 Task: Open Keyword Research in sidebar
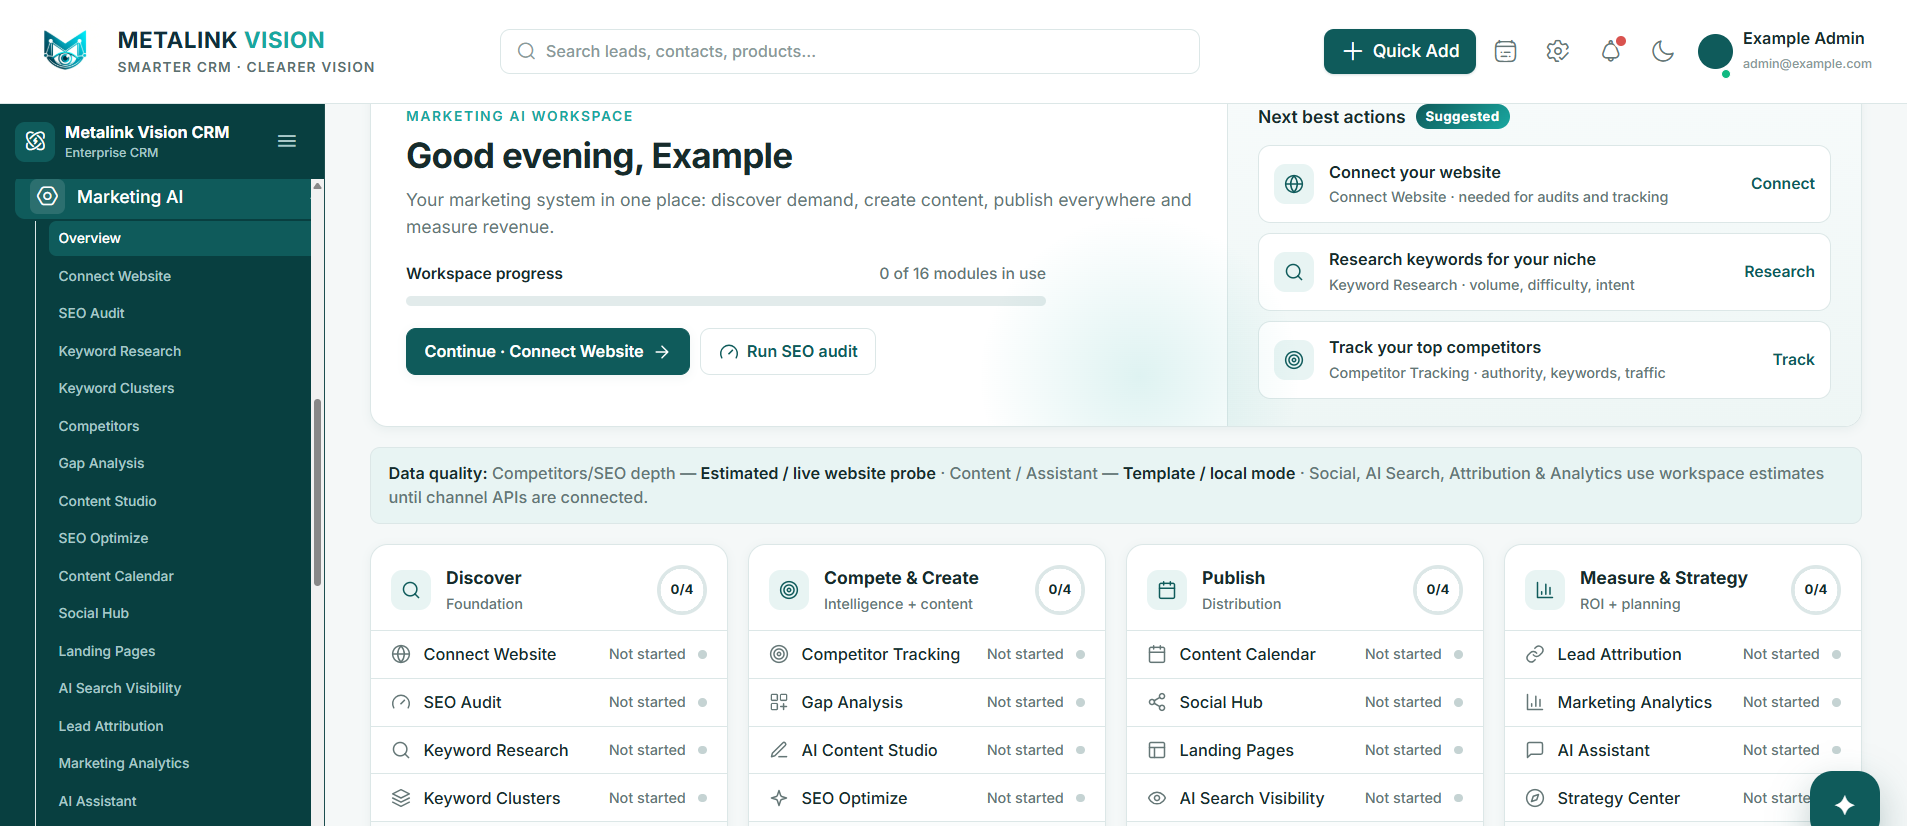[x=179, y=351]
